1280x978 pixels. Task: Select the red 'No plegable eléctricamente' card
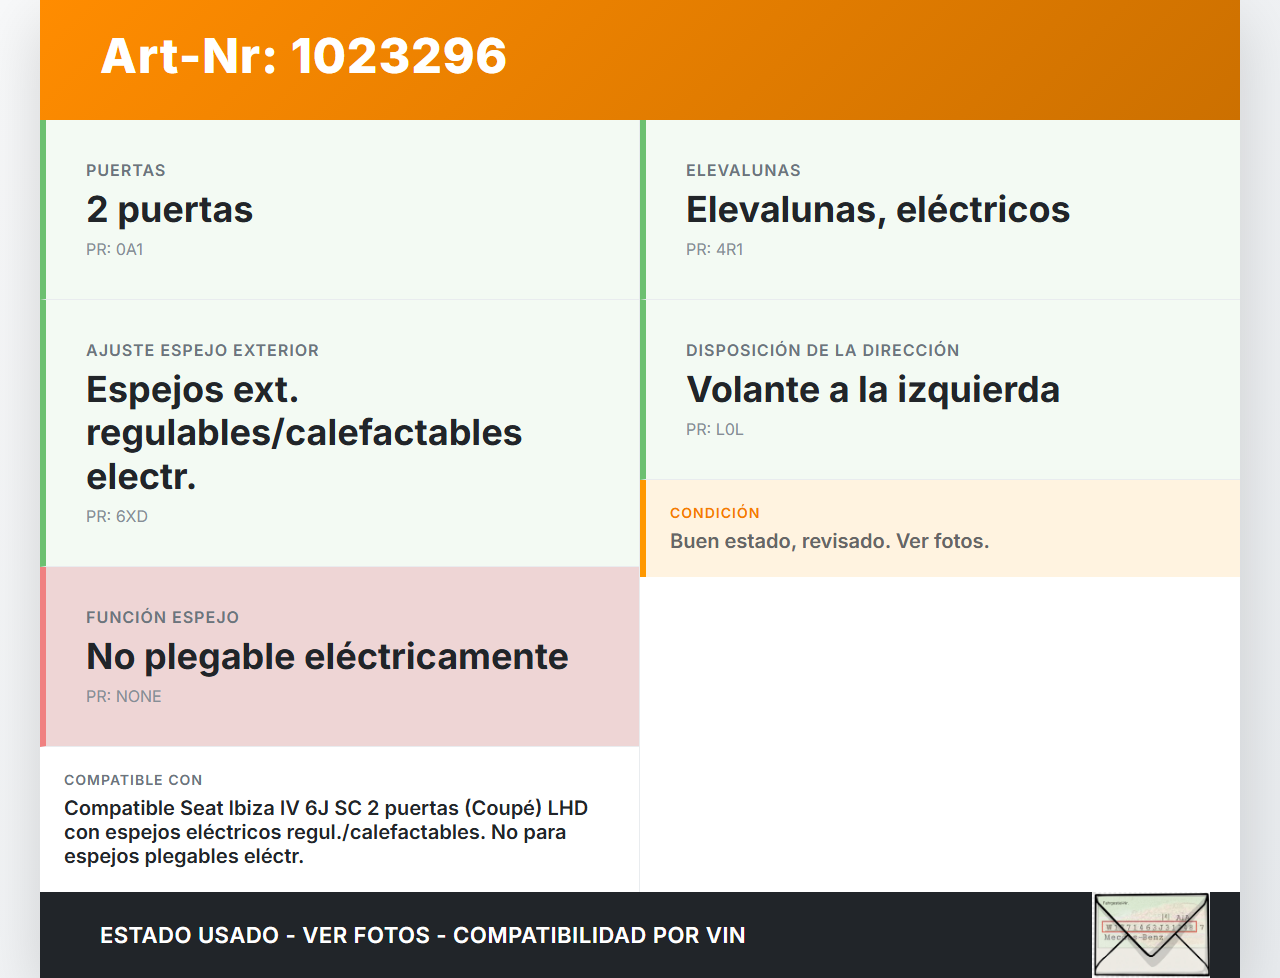coord(340,657)
